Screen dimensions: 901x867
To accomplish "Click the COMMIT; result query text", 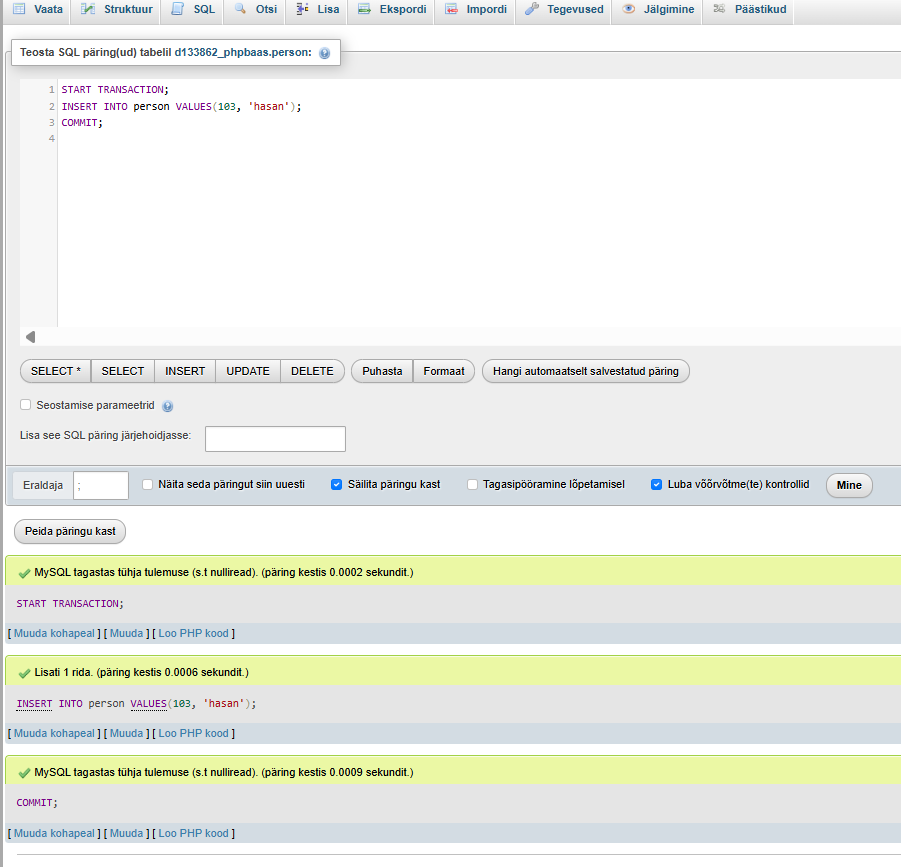I will coord(37,803).
